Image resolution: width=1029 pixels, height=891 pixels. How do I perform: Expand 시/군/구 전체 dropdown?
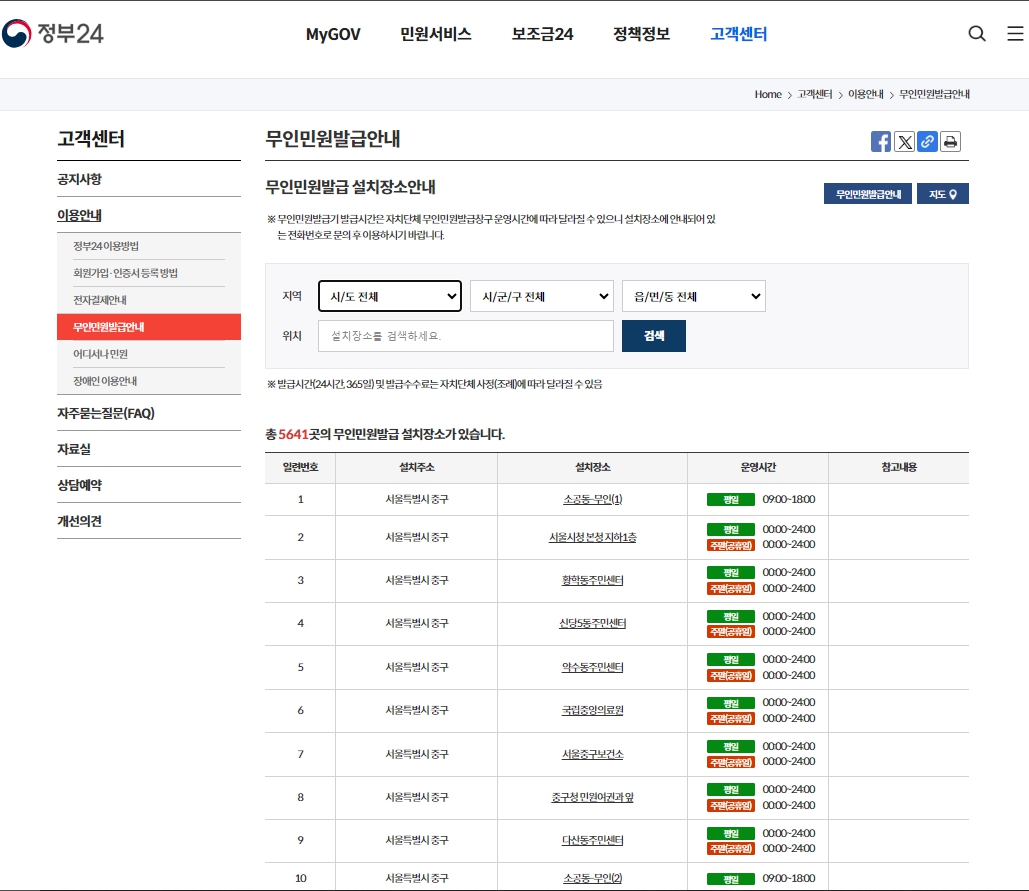coord(541,296)
